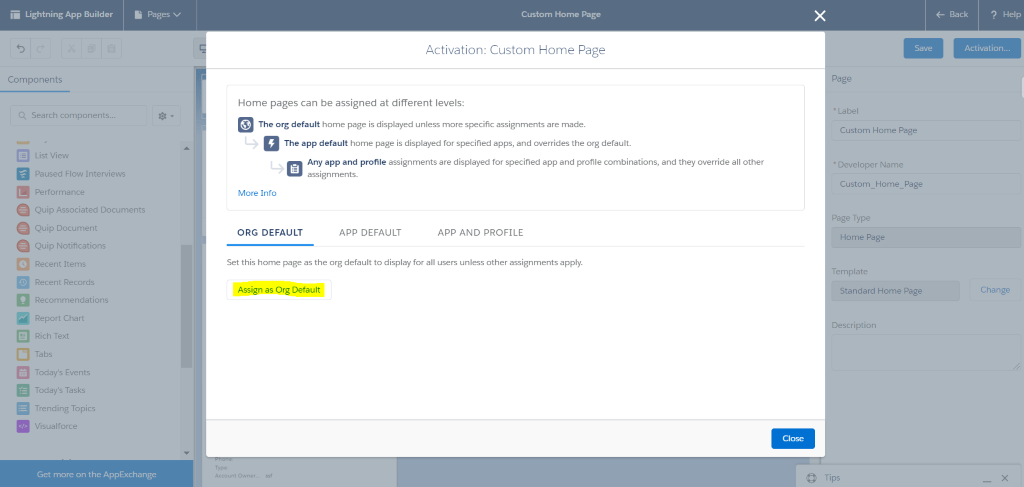The height and width of the screenshot is (487, 1024).
Task: Switch to the App Default tab
Action: (x=370, y=233)
